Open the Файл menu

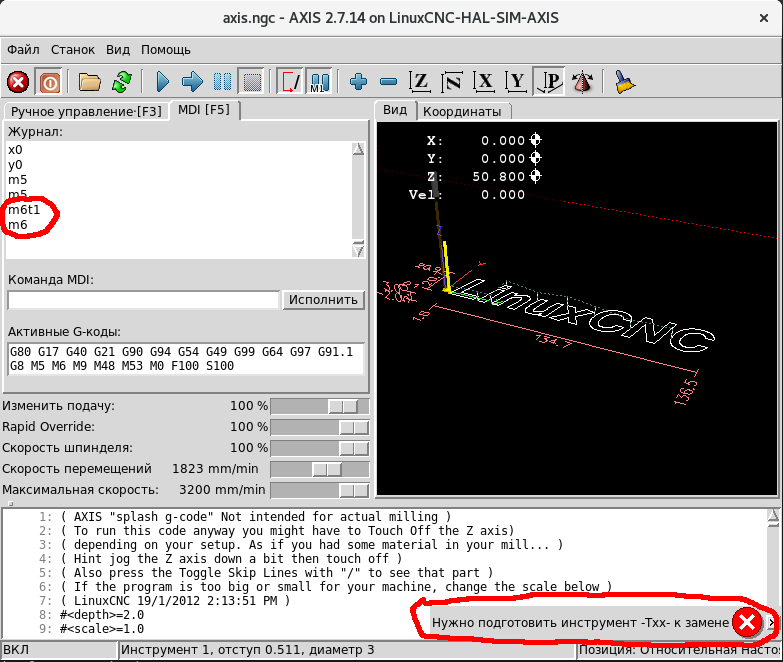pyautogui.click(x=23, y=50)
